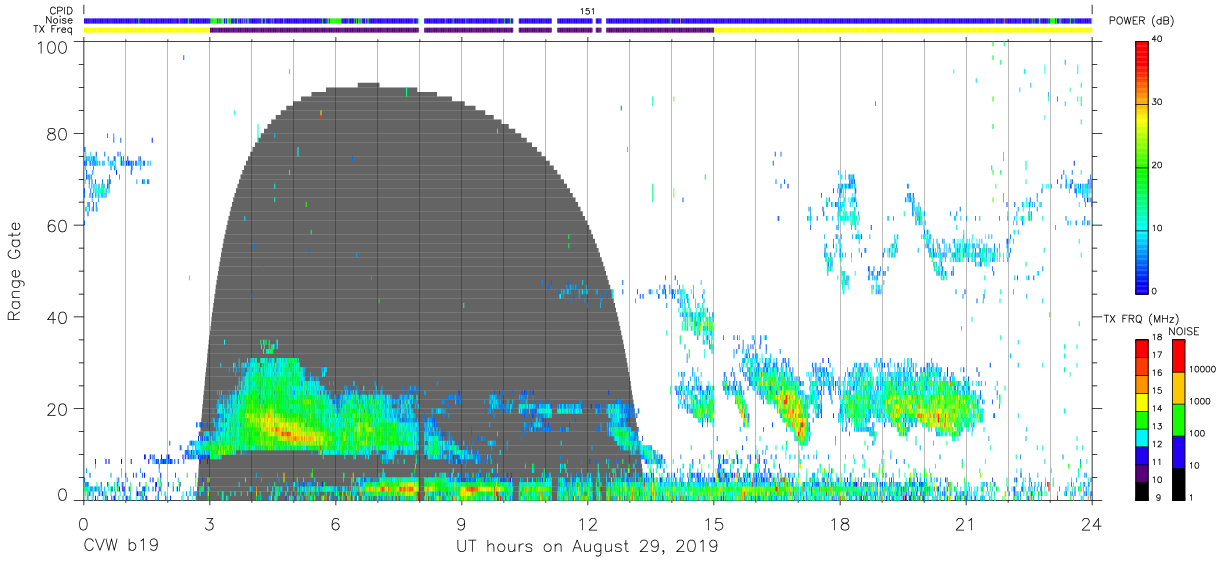
Task: Click the 15 tick on UT hours axis
Action: (714, 524)
